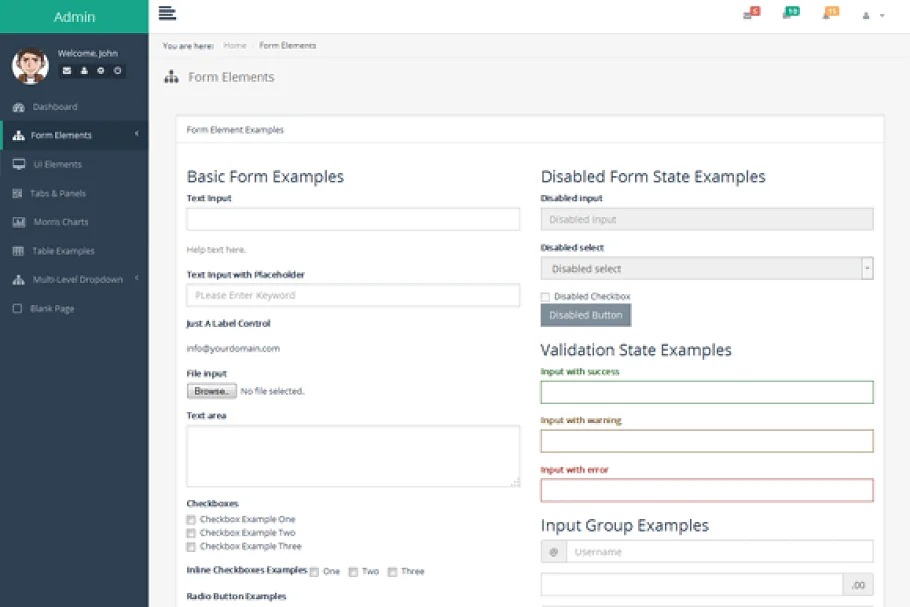
Task: Open notifications with the red badge
Action: coord(750,14)
